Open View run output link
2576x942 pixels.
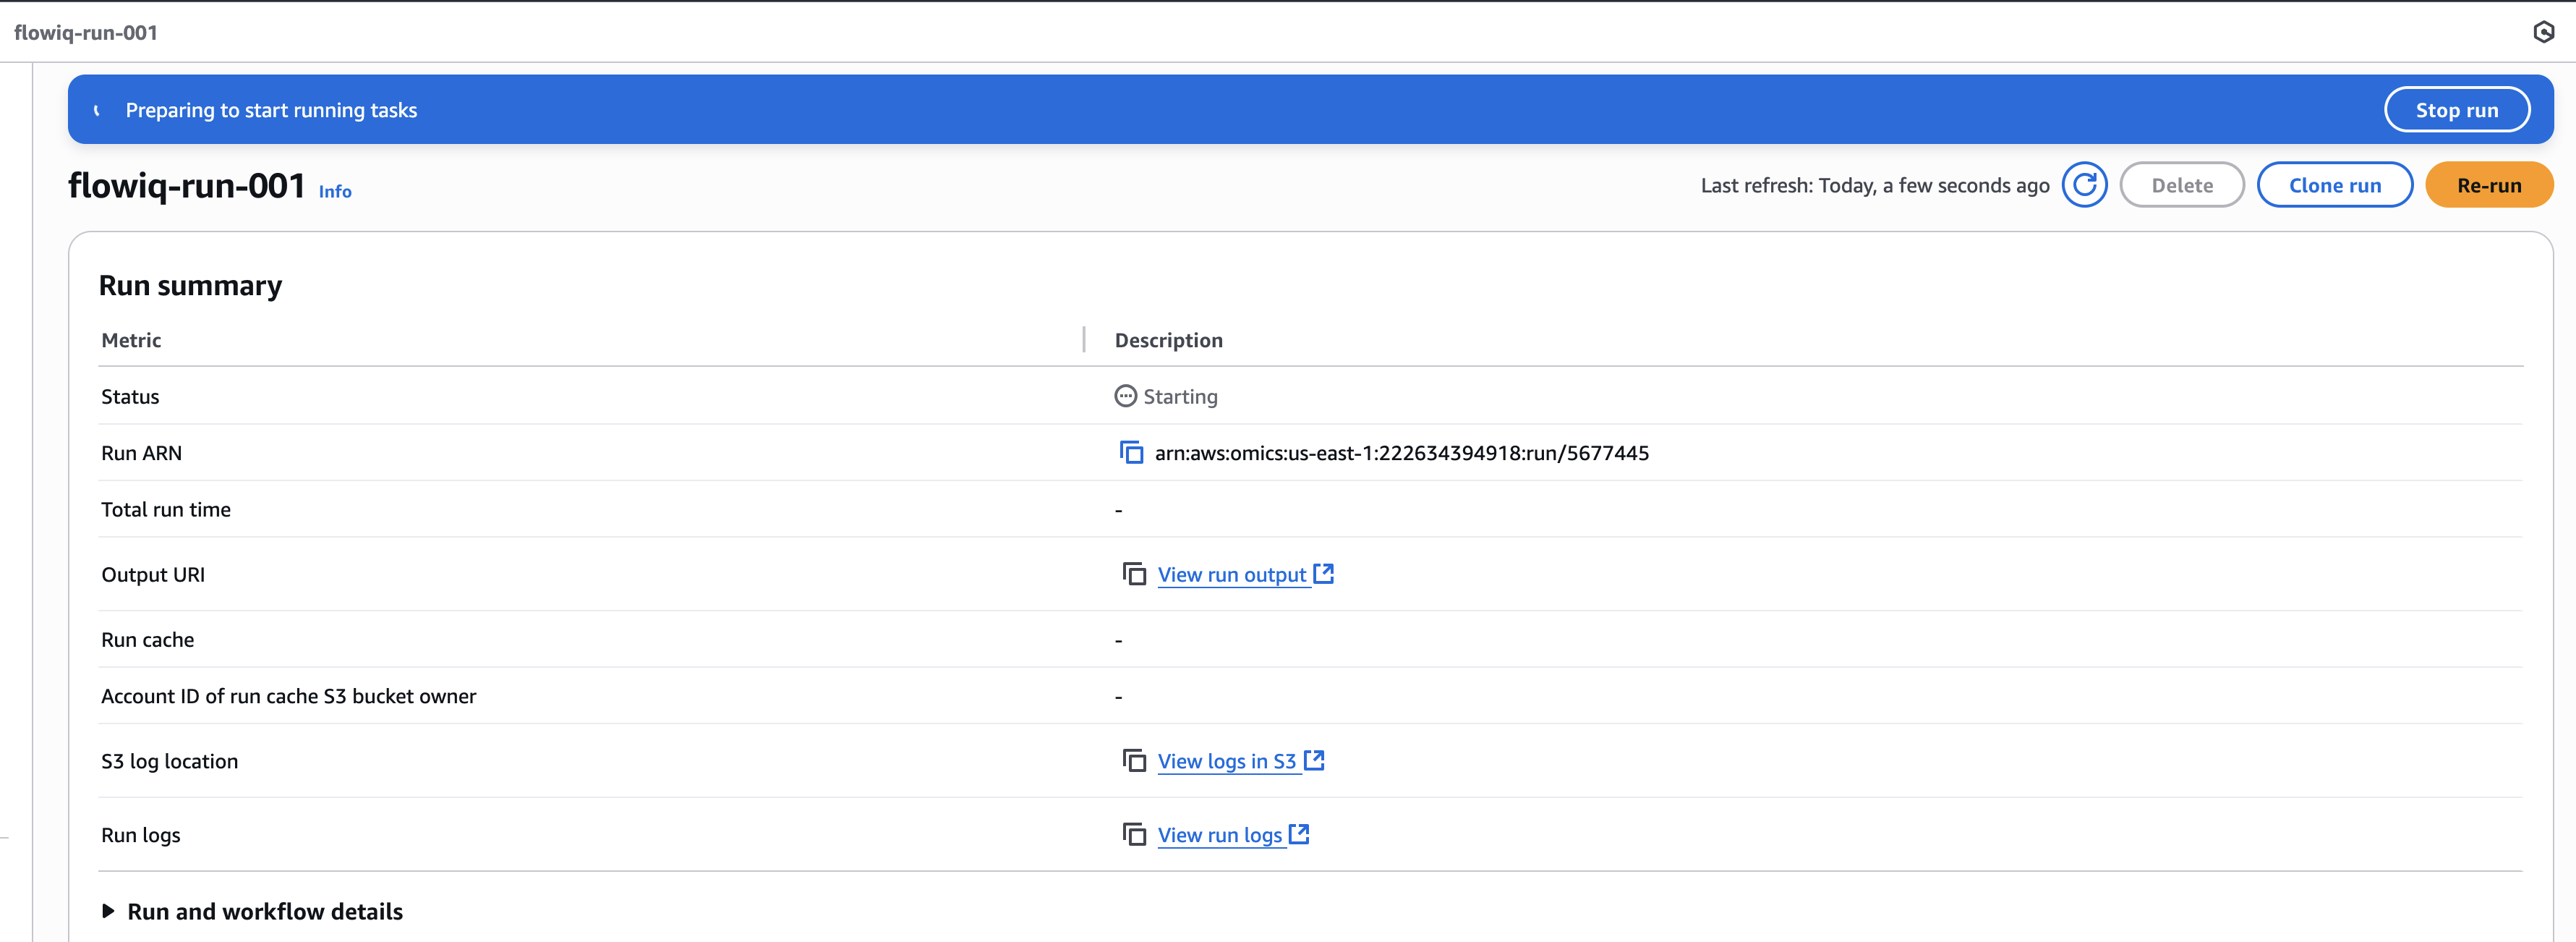(x=1232, y=575)
